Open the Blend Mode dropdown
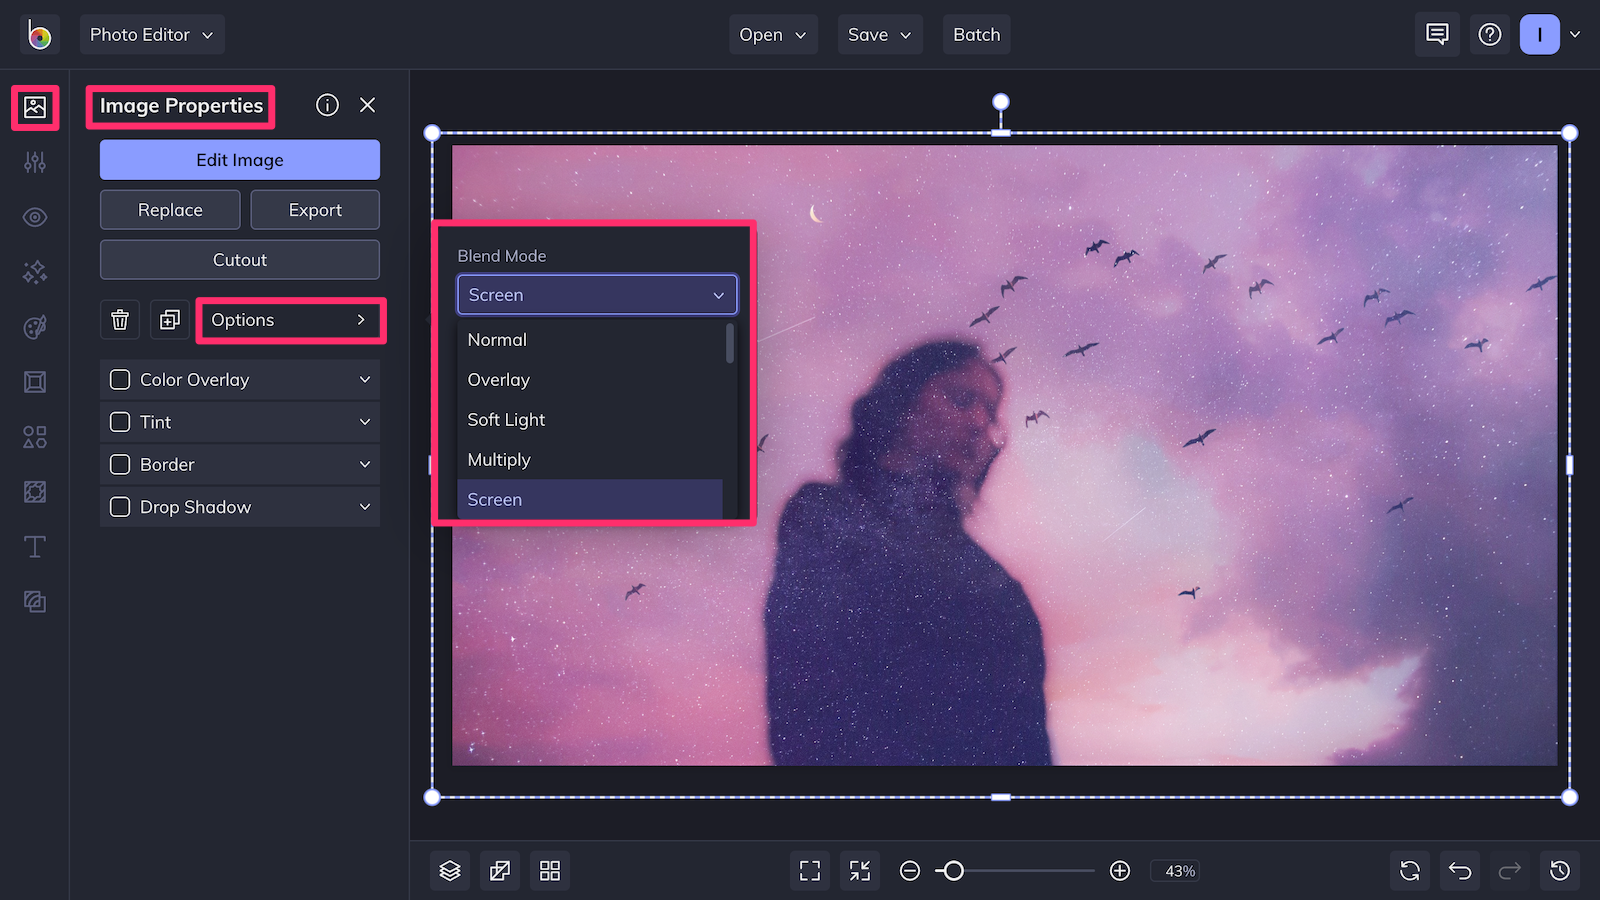1600x900 pixels. click(596, 295)
